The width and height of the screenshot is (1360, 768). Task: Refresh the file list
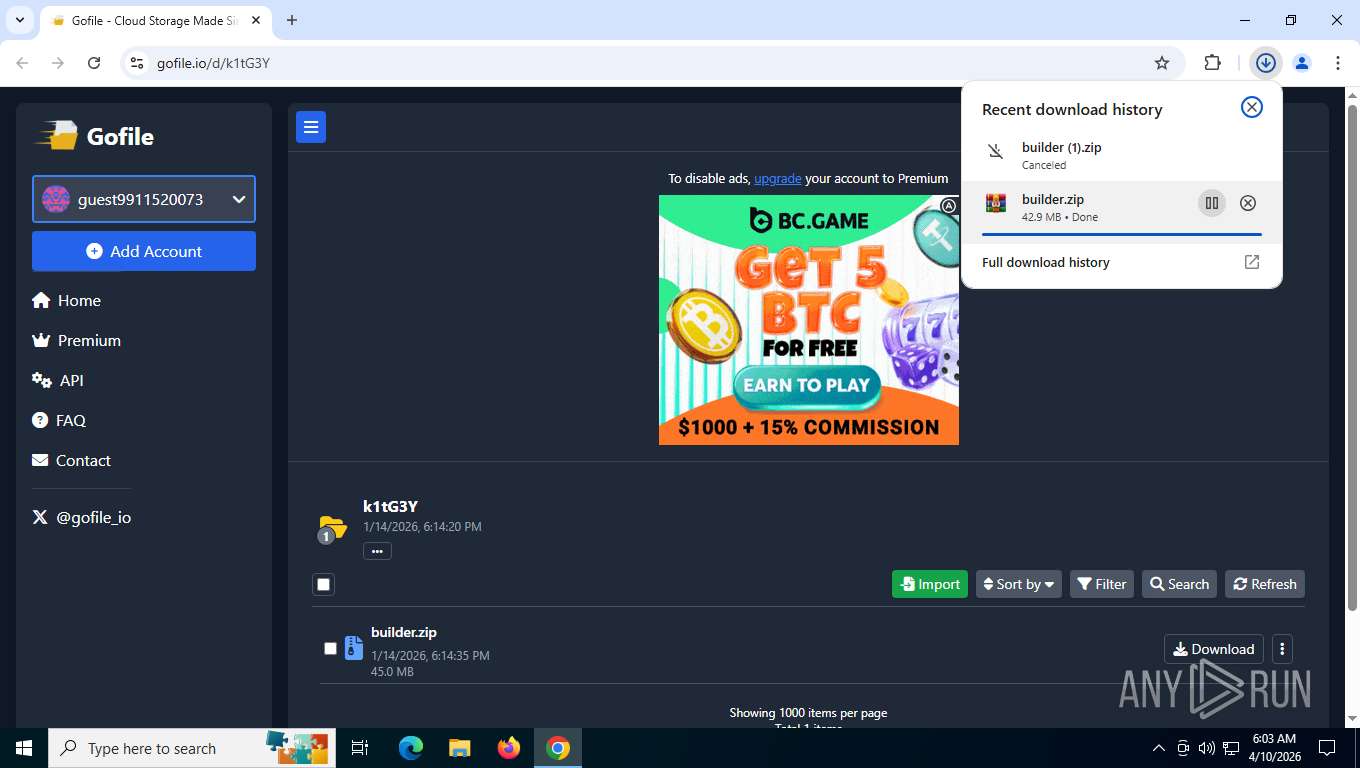pyautogui.click(x=1265, y=584)
